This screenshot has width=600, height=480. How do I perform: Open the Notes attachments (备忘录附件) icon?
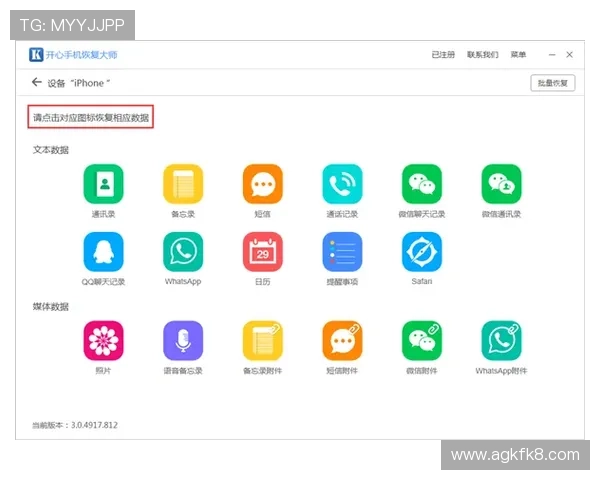tap(262, 340)
